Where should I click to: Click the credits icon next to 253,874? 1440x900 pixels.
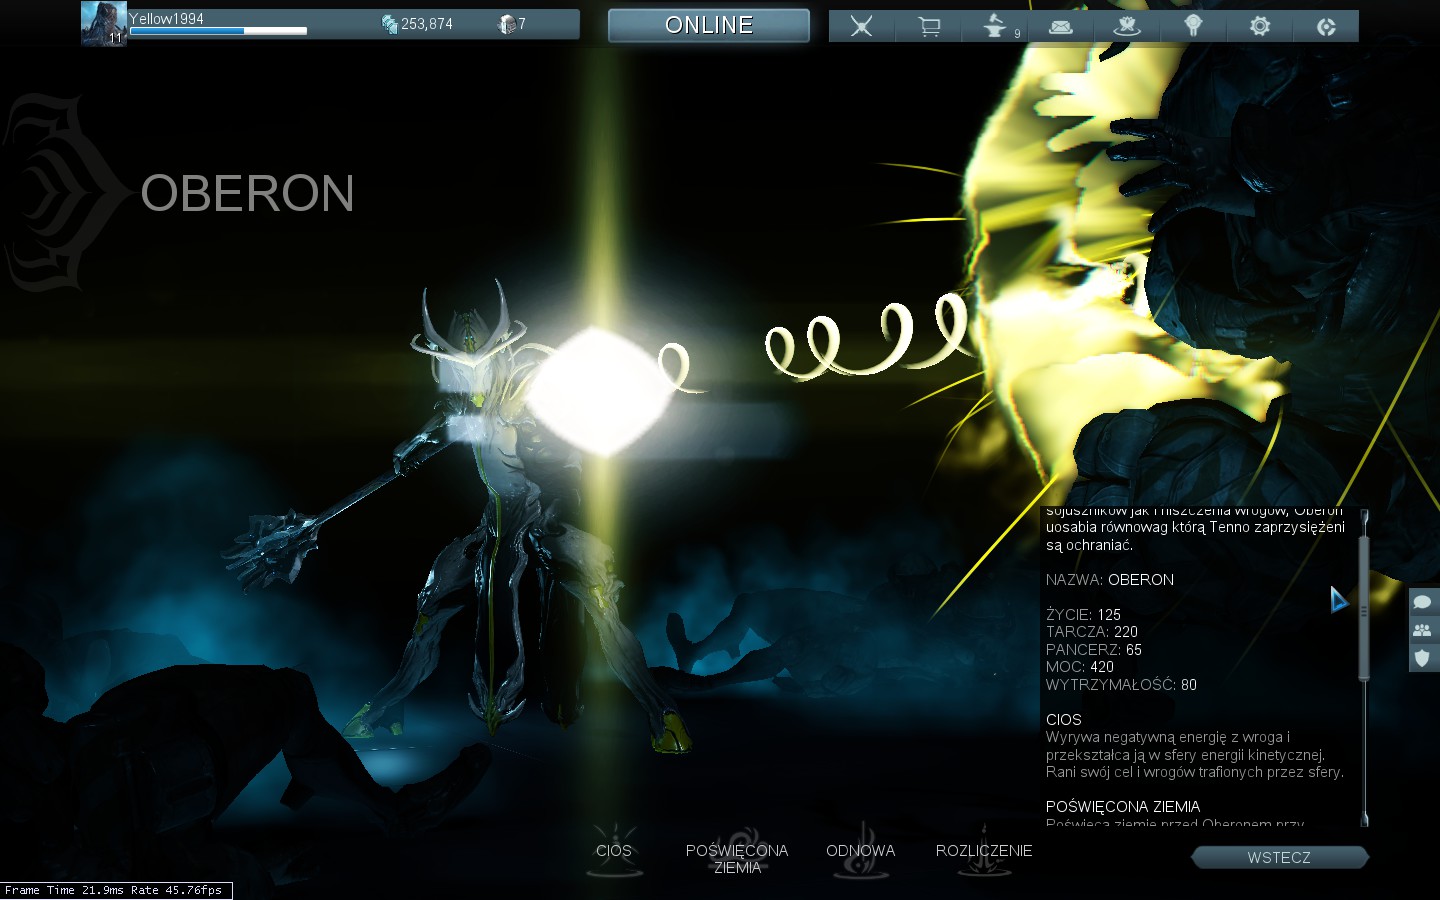(x=389, y=24)
